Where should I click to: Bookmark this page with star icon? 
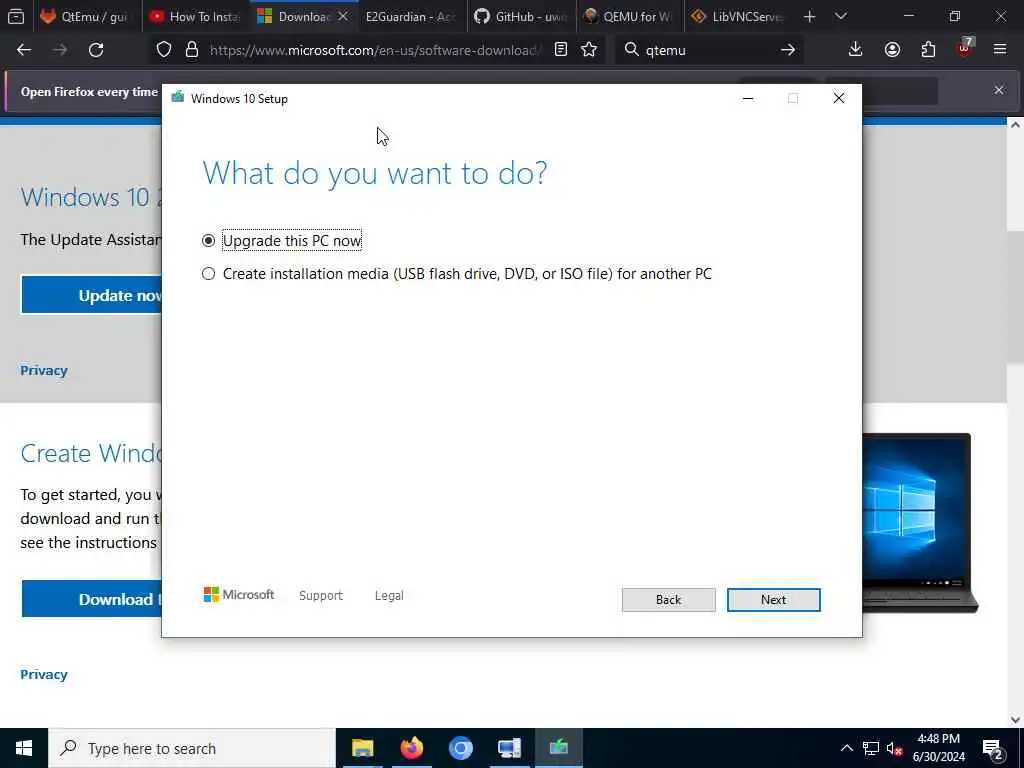[x=589, y=50]
